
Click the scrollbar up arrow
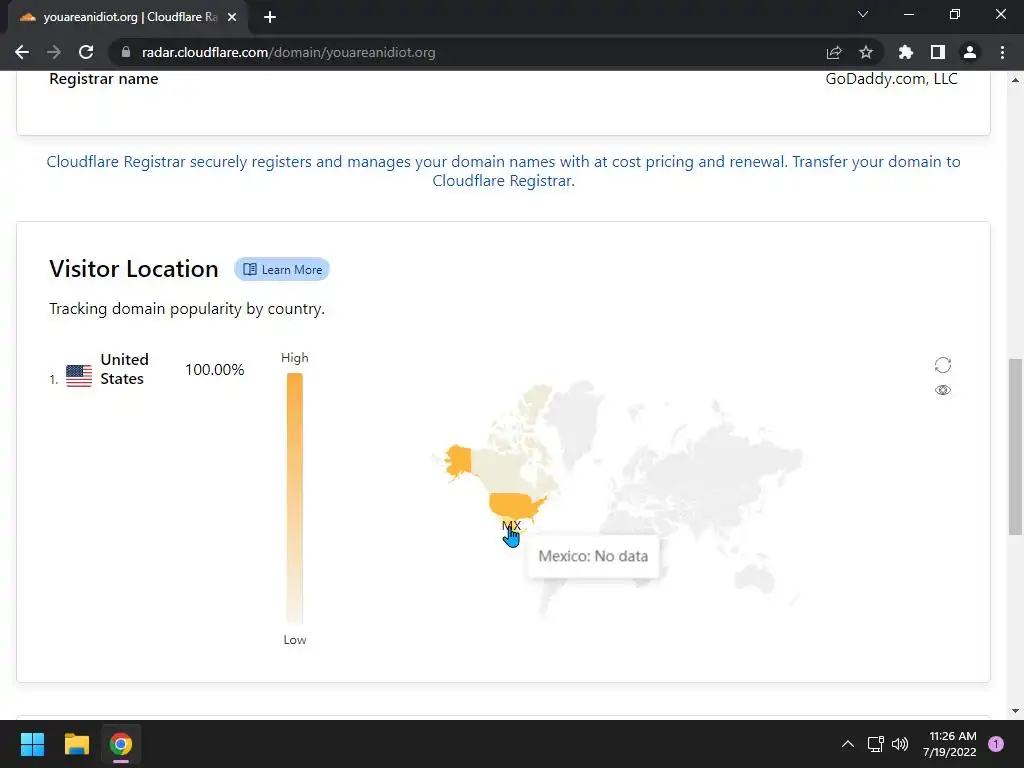tap(1016, 80)
